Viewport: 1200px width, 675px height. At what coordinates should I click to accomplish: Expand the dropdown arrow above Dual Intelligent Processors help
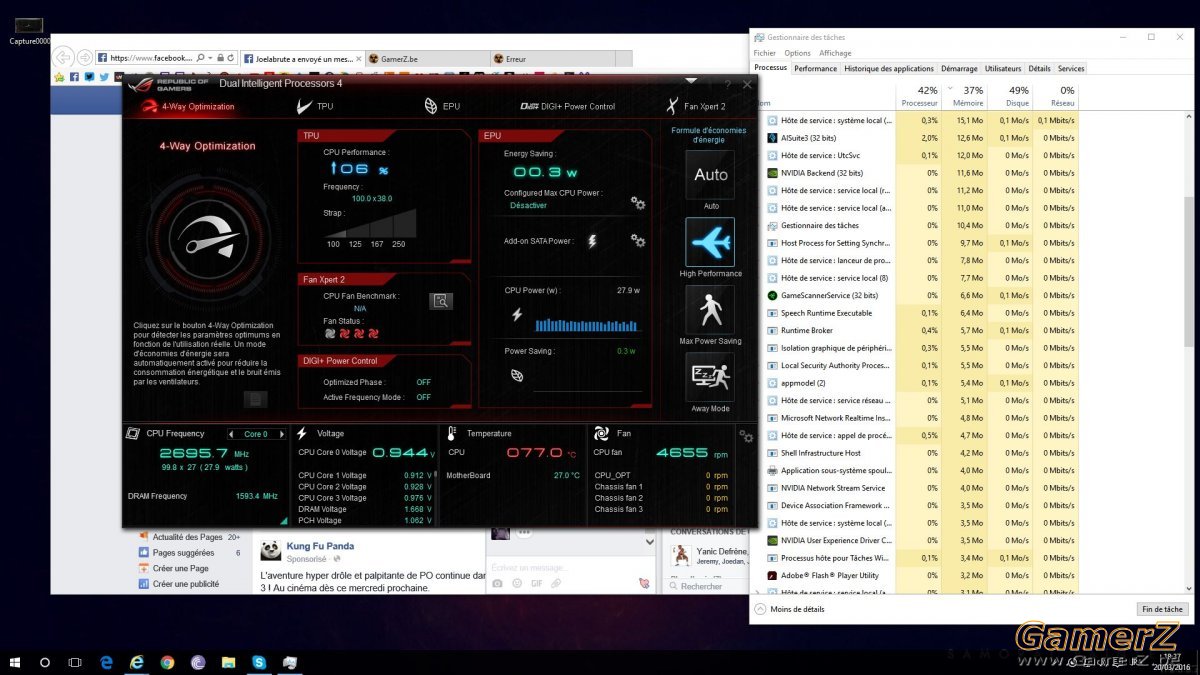point(691,81)
